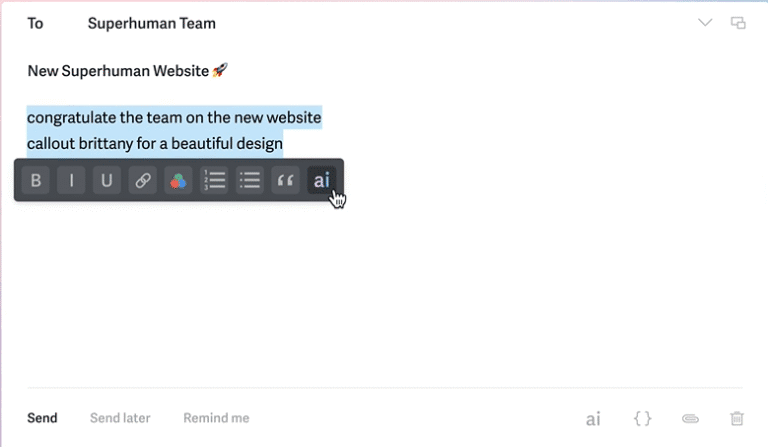768x447 pixels.
Task: Format selection as block quote
Action: [286, 180]
